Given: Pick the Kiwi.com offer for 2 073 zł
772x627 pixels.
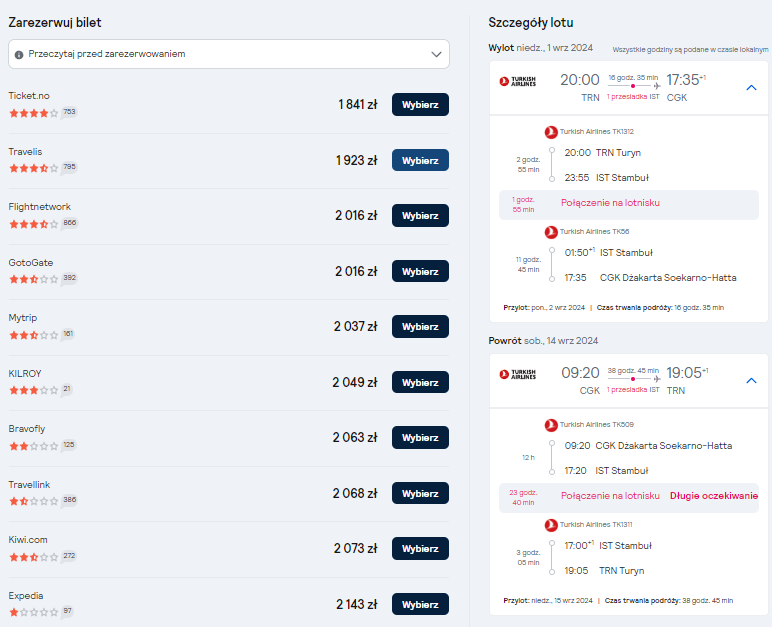Looking at the screenshot, I should point(420,549).
